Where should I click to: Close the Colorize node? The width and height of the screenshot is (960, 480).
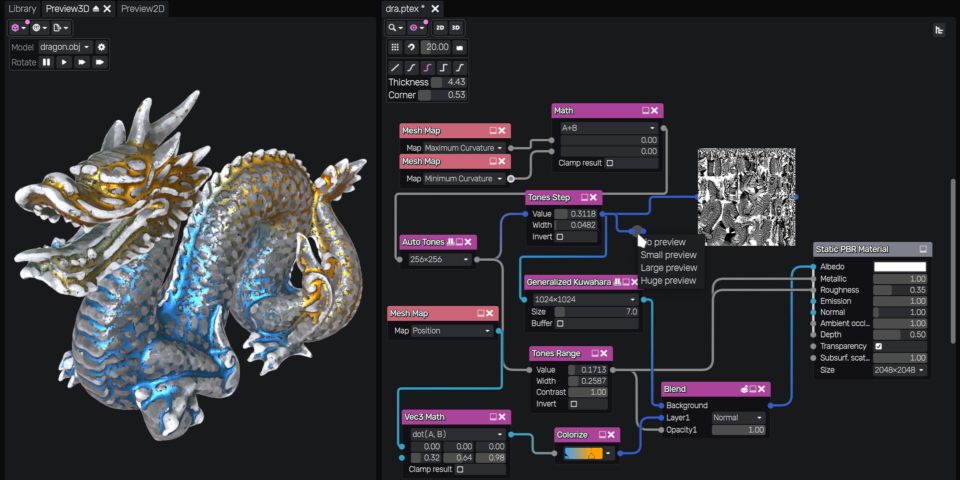[611, 435]
